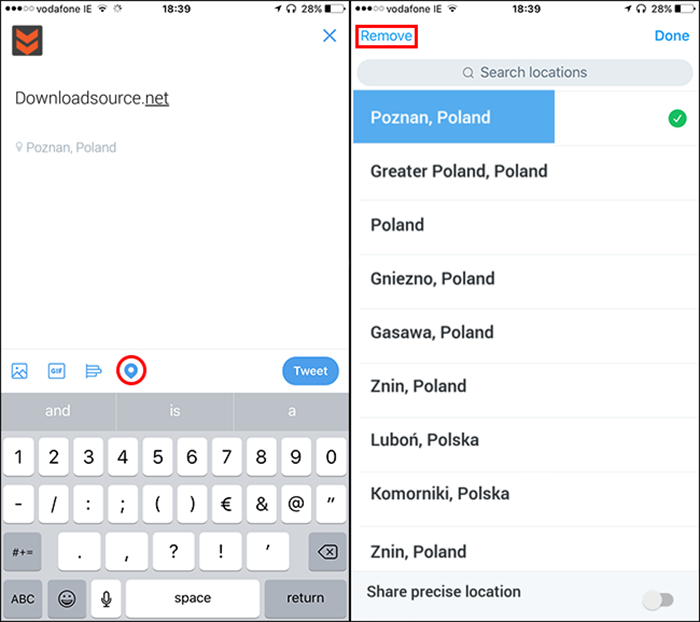Open the GIF picker icon

click(57, 371)
